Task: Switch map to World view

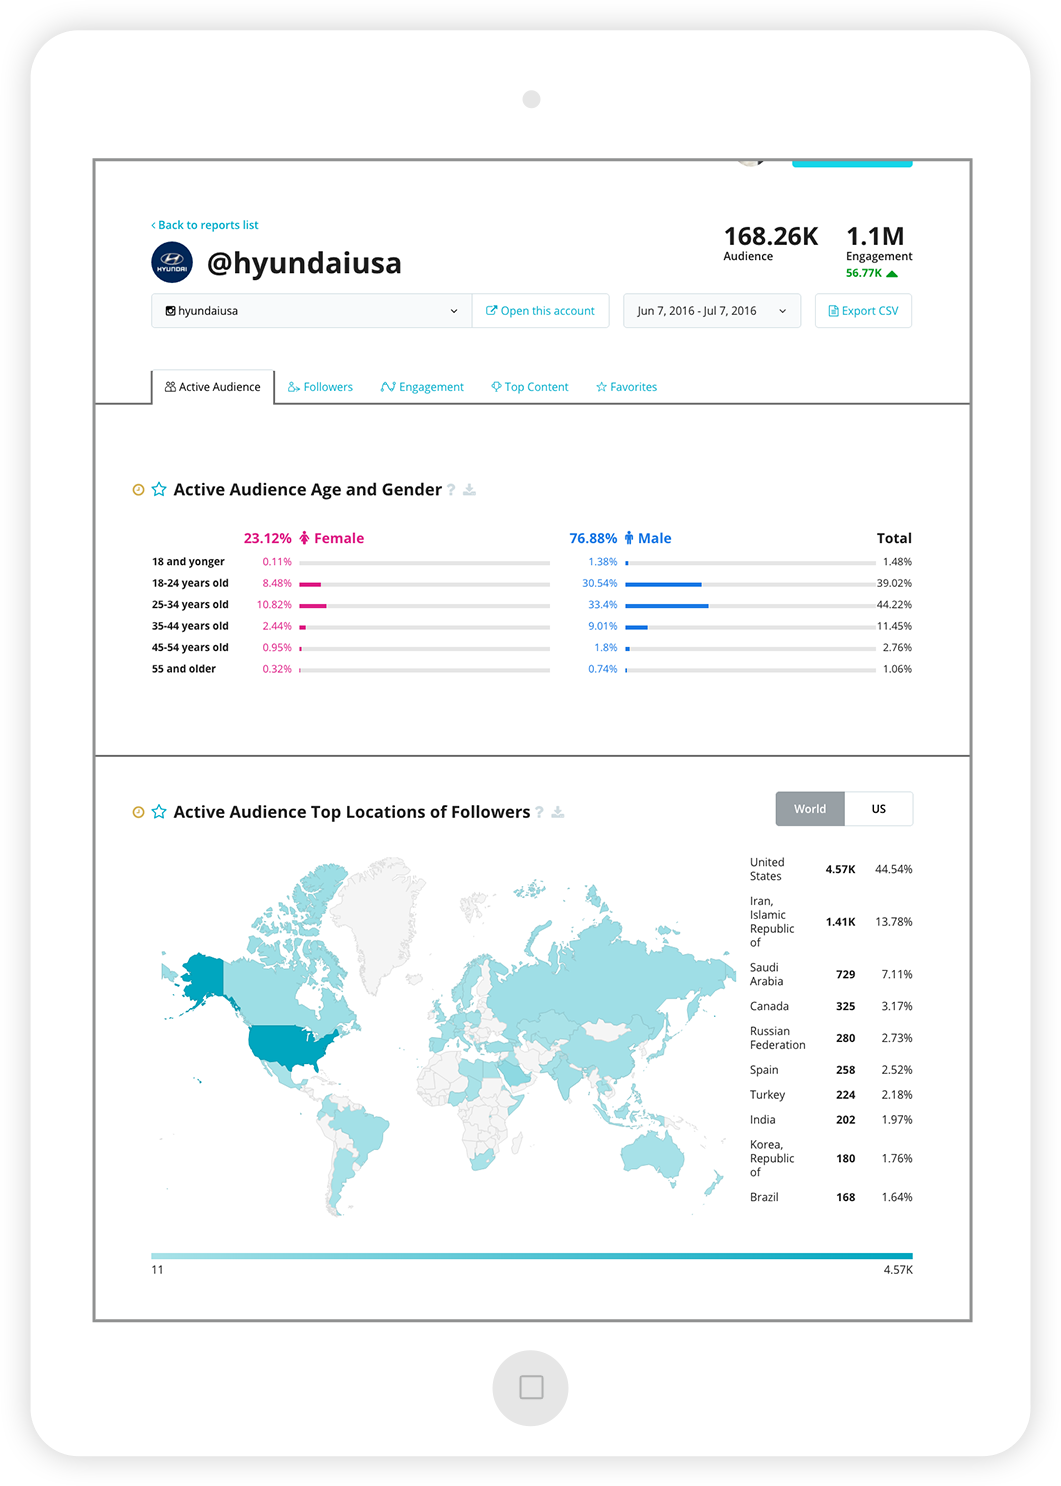Action: [810, 809]
